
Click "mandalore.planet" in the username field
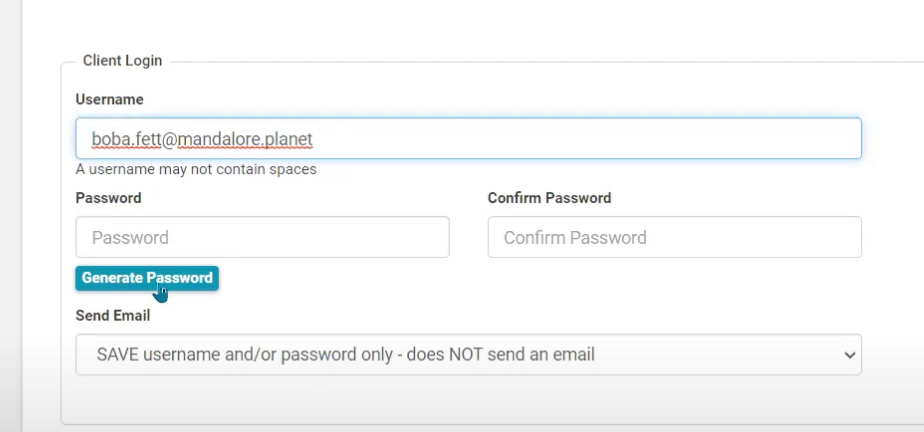(245, 139)
